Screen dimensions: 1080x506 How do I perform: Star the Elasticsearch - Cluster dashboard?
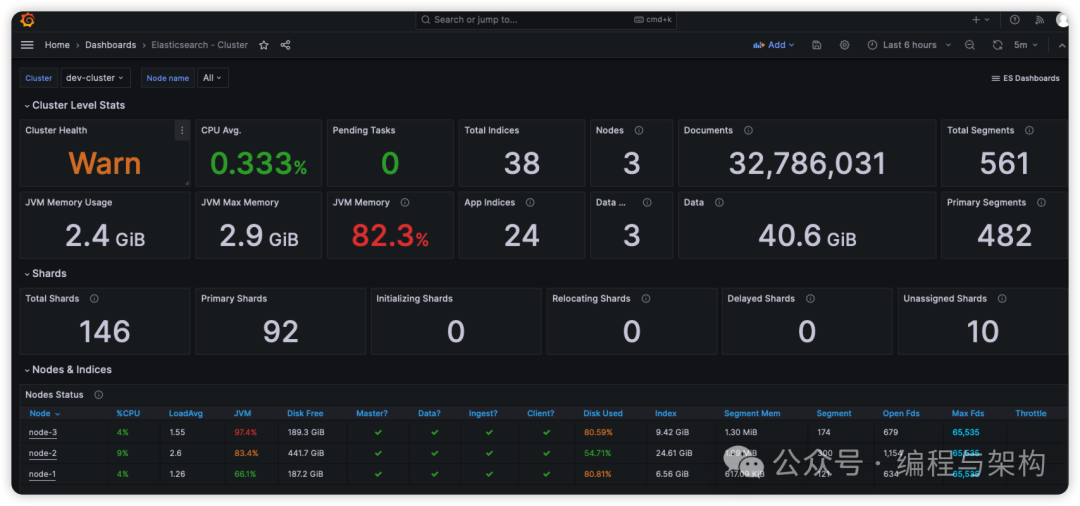click(x=264, y=45)
